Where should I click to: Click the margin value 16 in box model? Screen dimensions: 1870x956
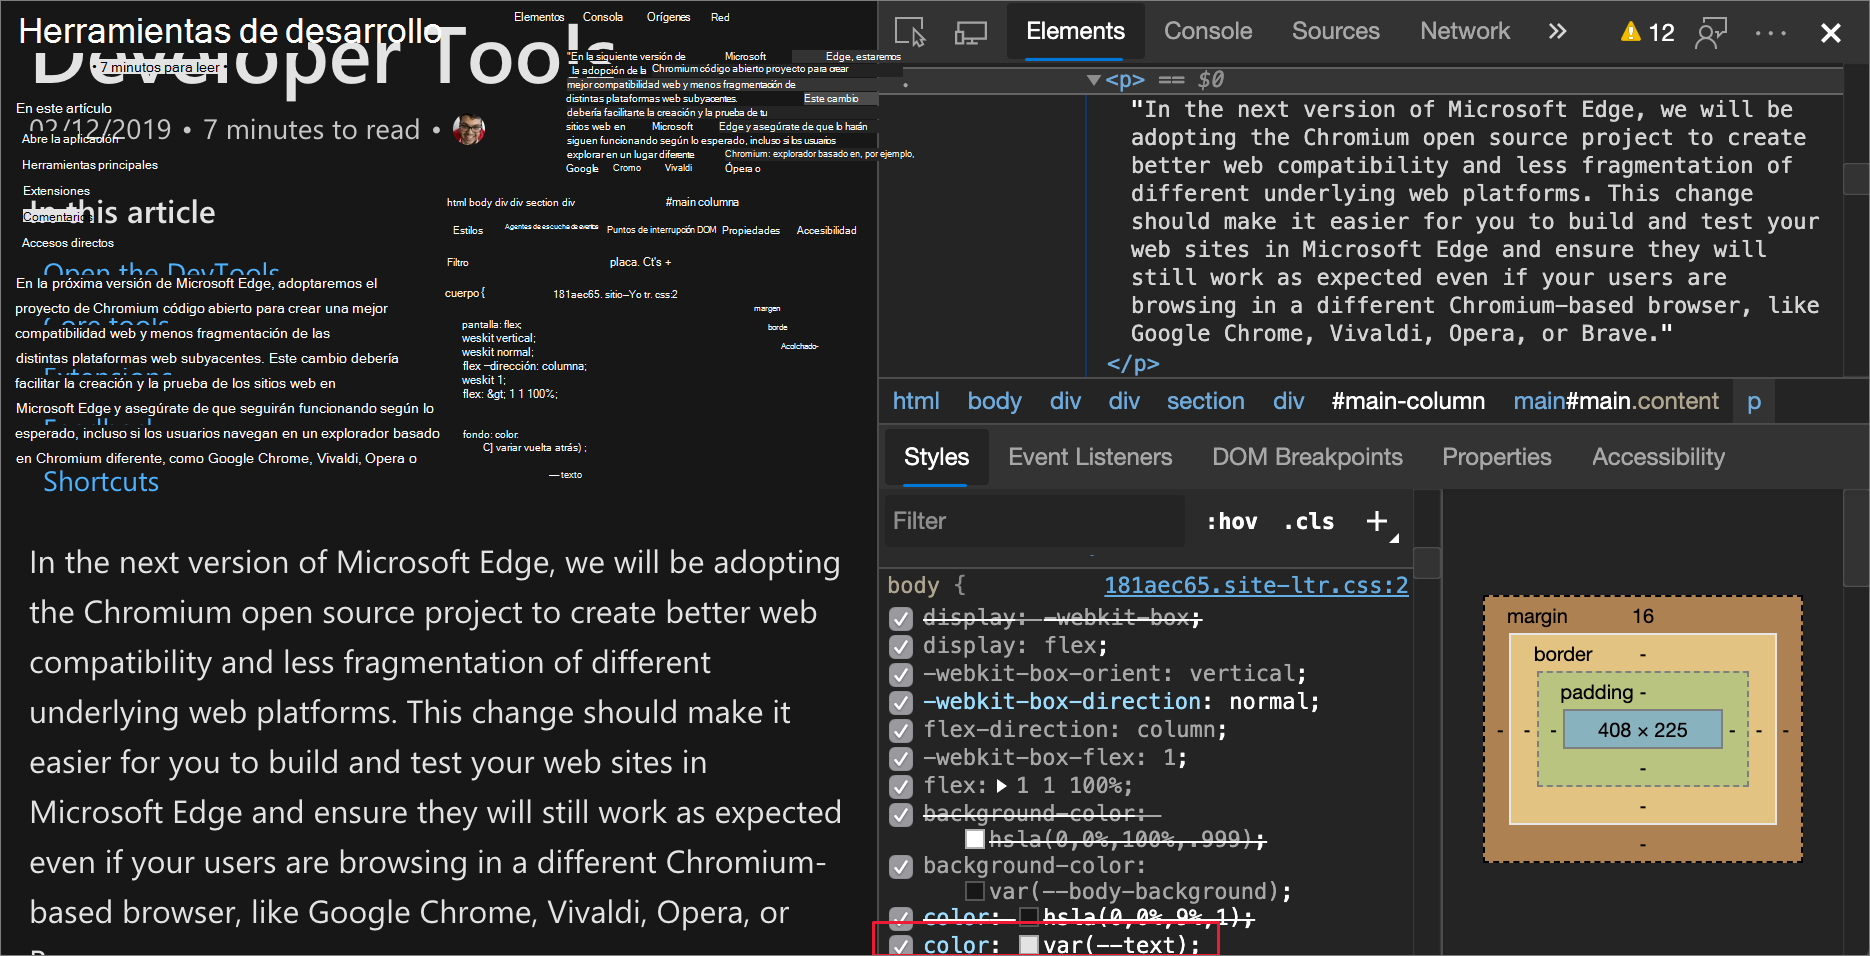tap(1643, 617)
